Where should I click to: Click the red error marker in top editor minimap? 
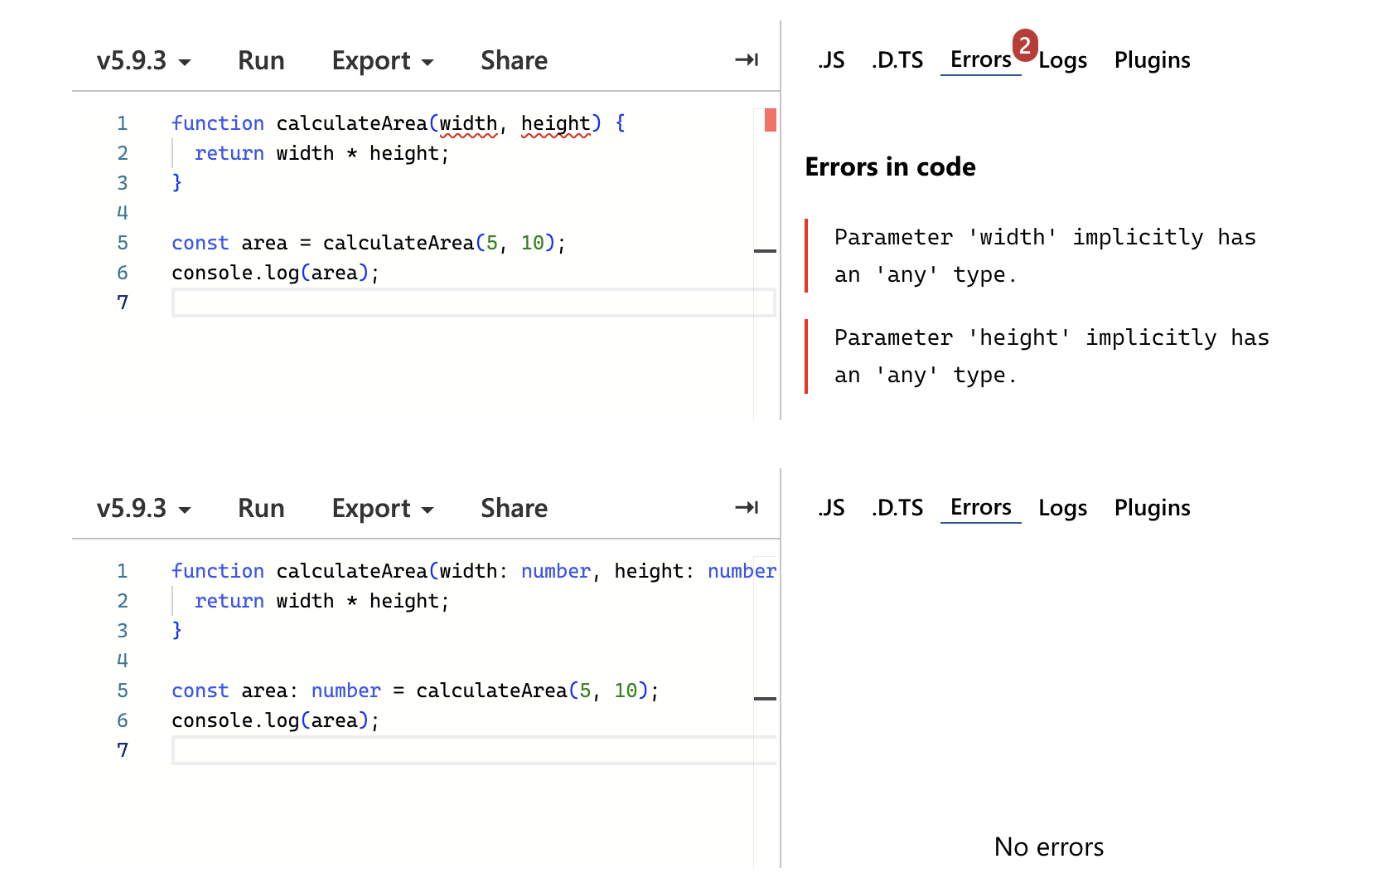(770, 120)
